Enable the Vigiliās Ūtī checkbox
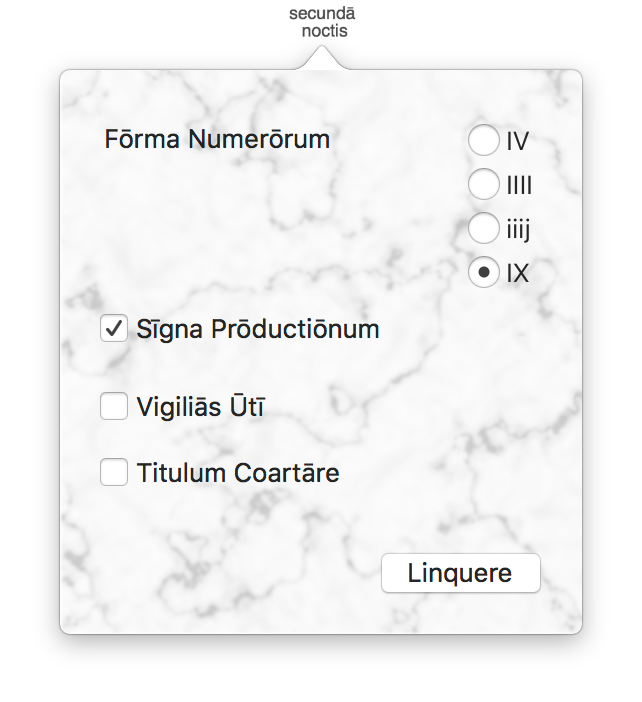This screenshot has width=642, height=702. coord(114,406)
